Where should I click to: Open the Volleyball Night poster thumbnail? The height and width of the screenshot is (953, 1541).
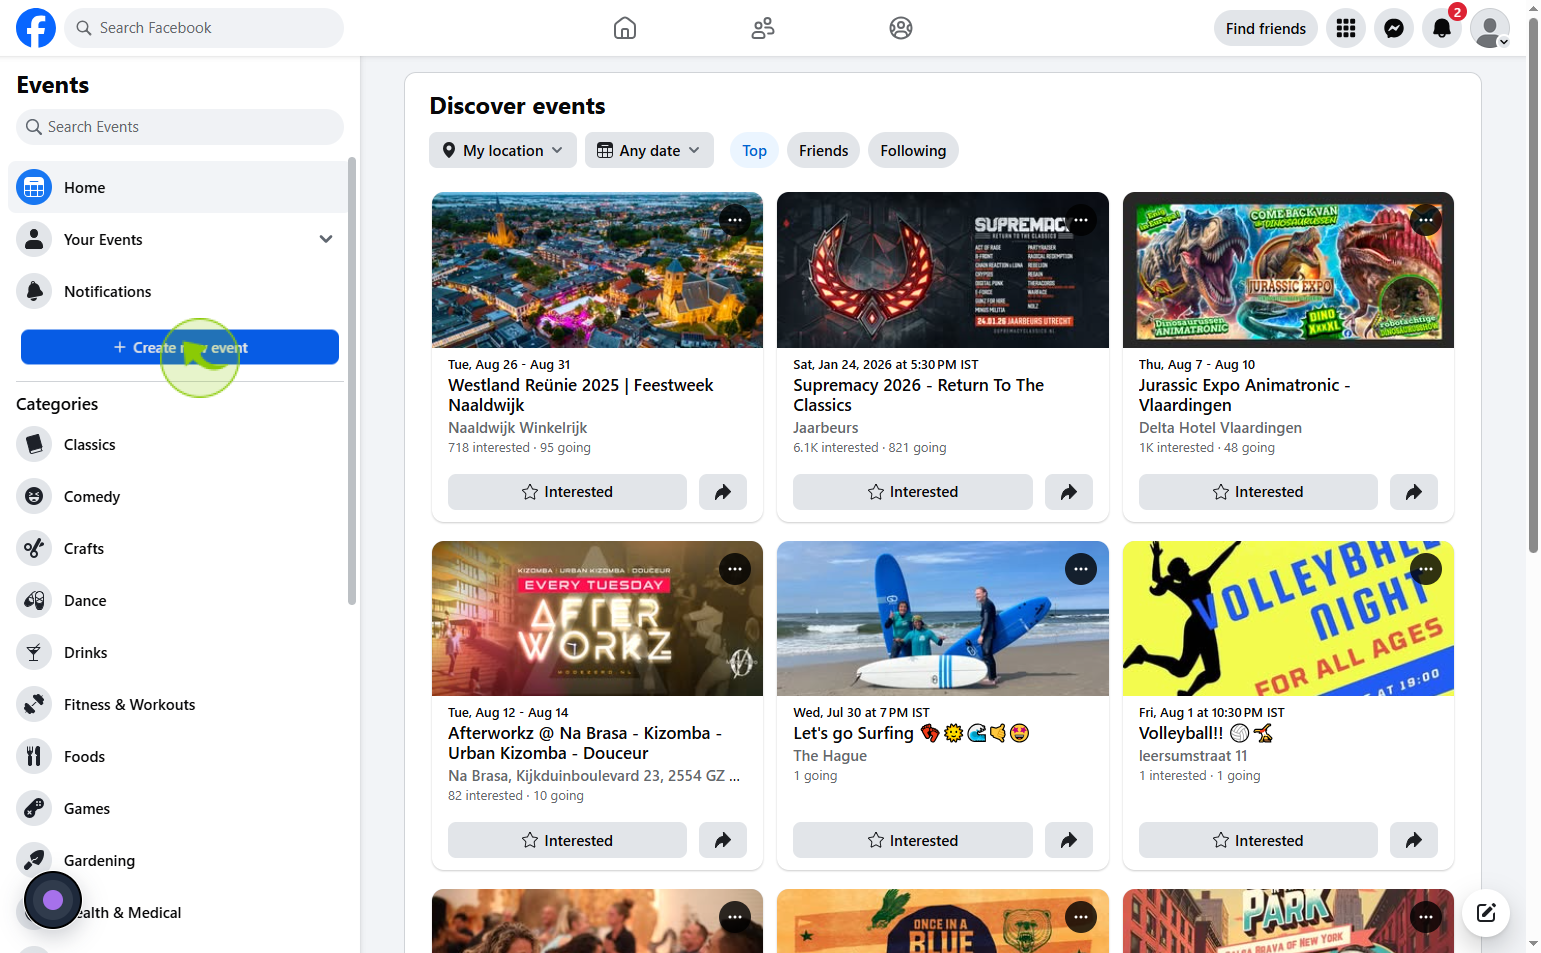click(x=1288, y=618)
